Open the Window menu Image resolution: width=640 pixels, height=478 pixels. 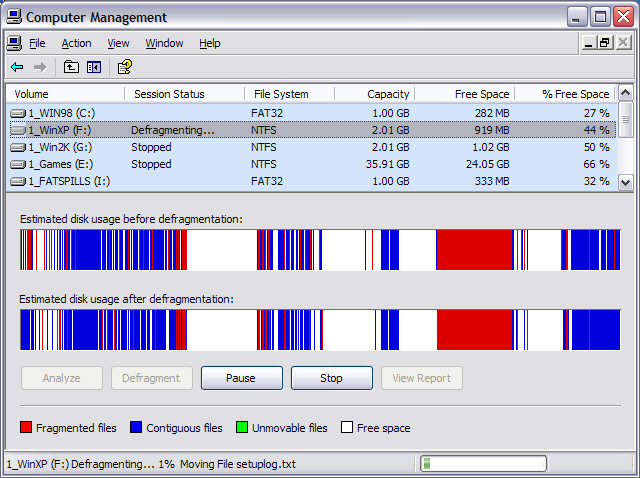pyautogui.click(x=164, y=43)
